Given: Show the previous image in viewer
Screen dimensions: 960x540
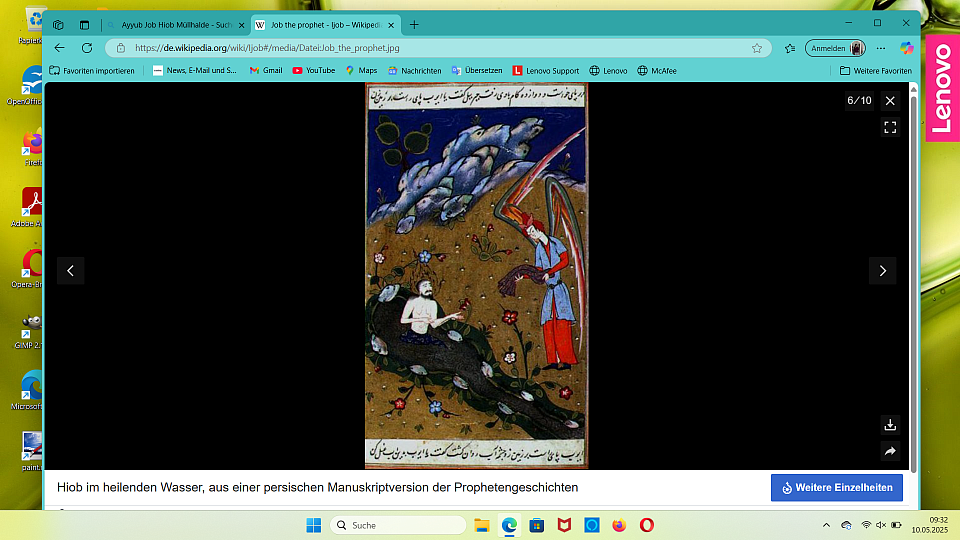Looking at the screenshot, I should [70, 271].
